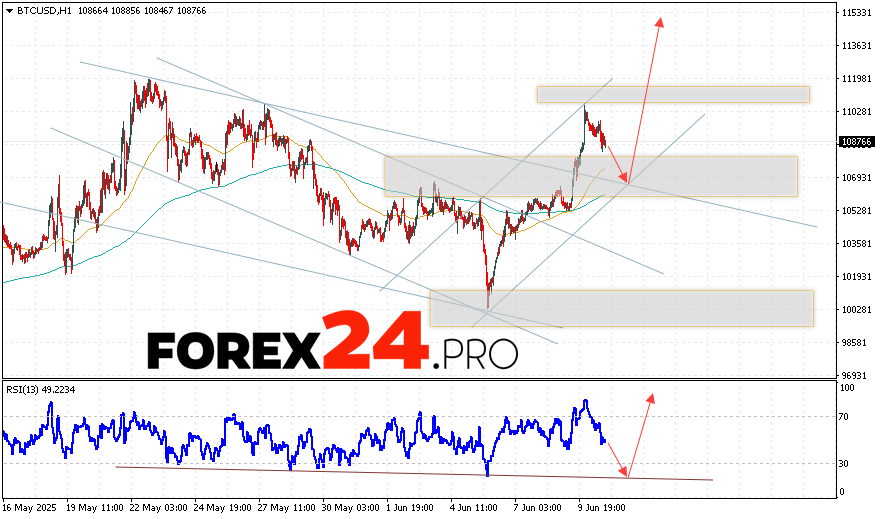Select the brown RSI trendline
Viewport: 882px width, 519px height.
(x=400, y=473)
